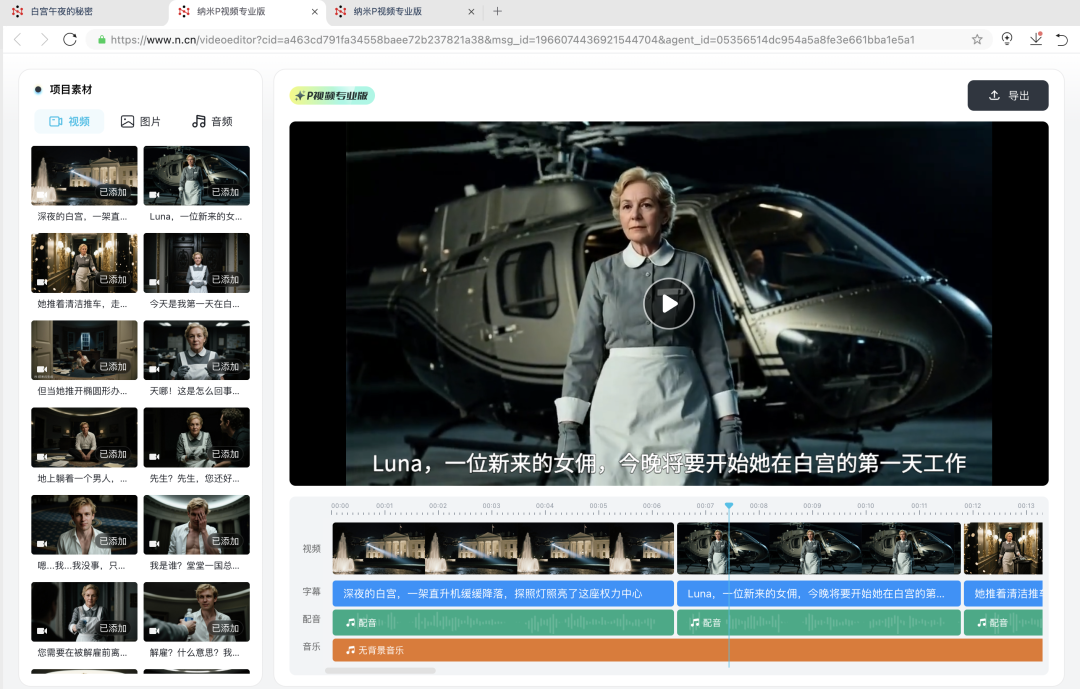The width and height of the screenshot is (1080, 689).
Task: Click the 项目素材 panel heading
Action: tap(70, 90)
